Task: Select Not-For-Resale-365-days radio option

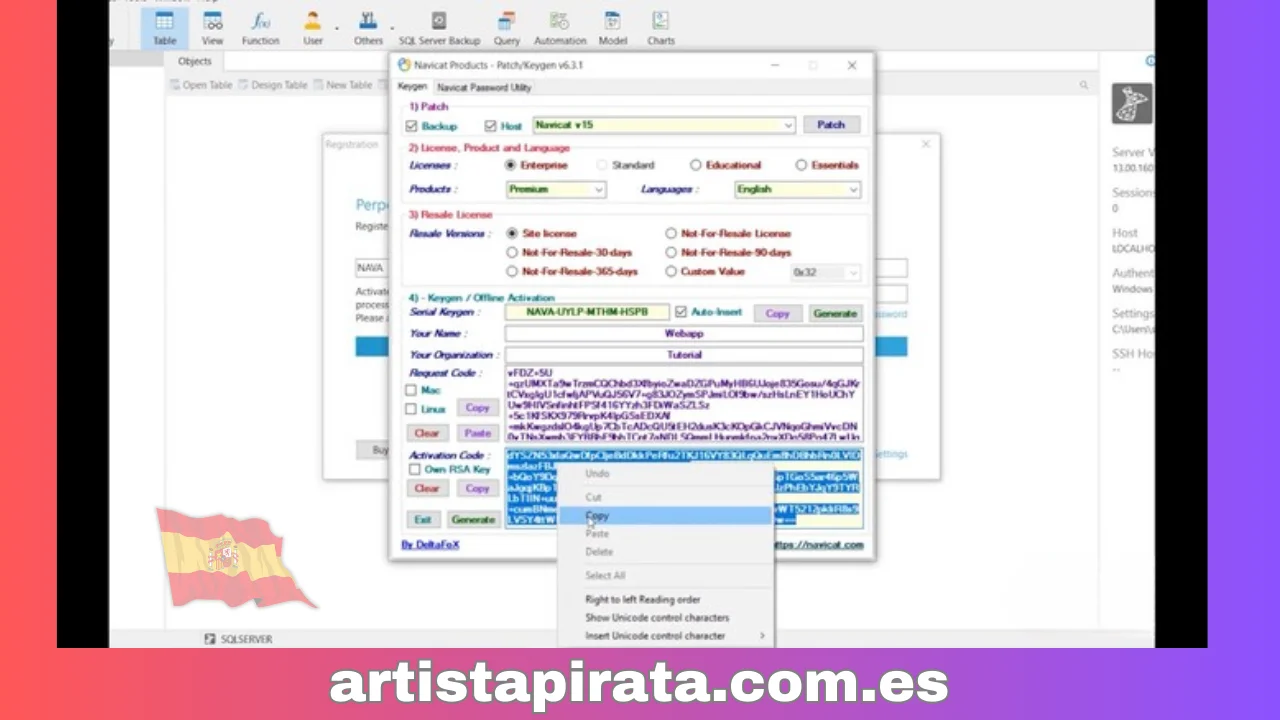Action: point(512,271)
